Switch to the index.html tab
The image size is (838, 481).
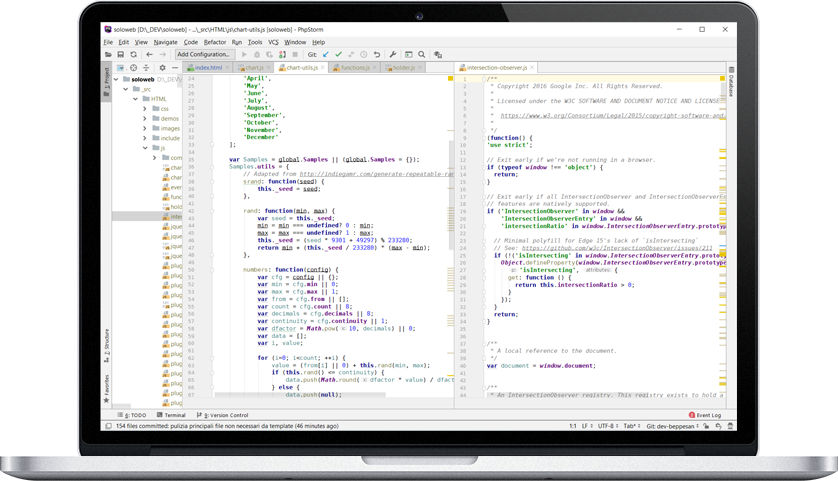point(207,68)
